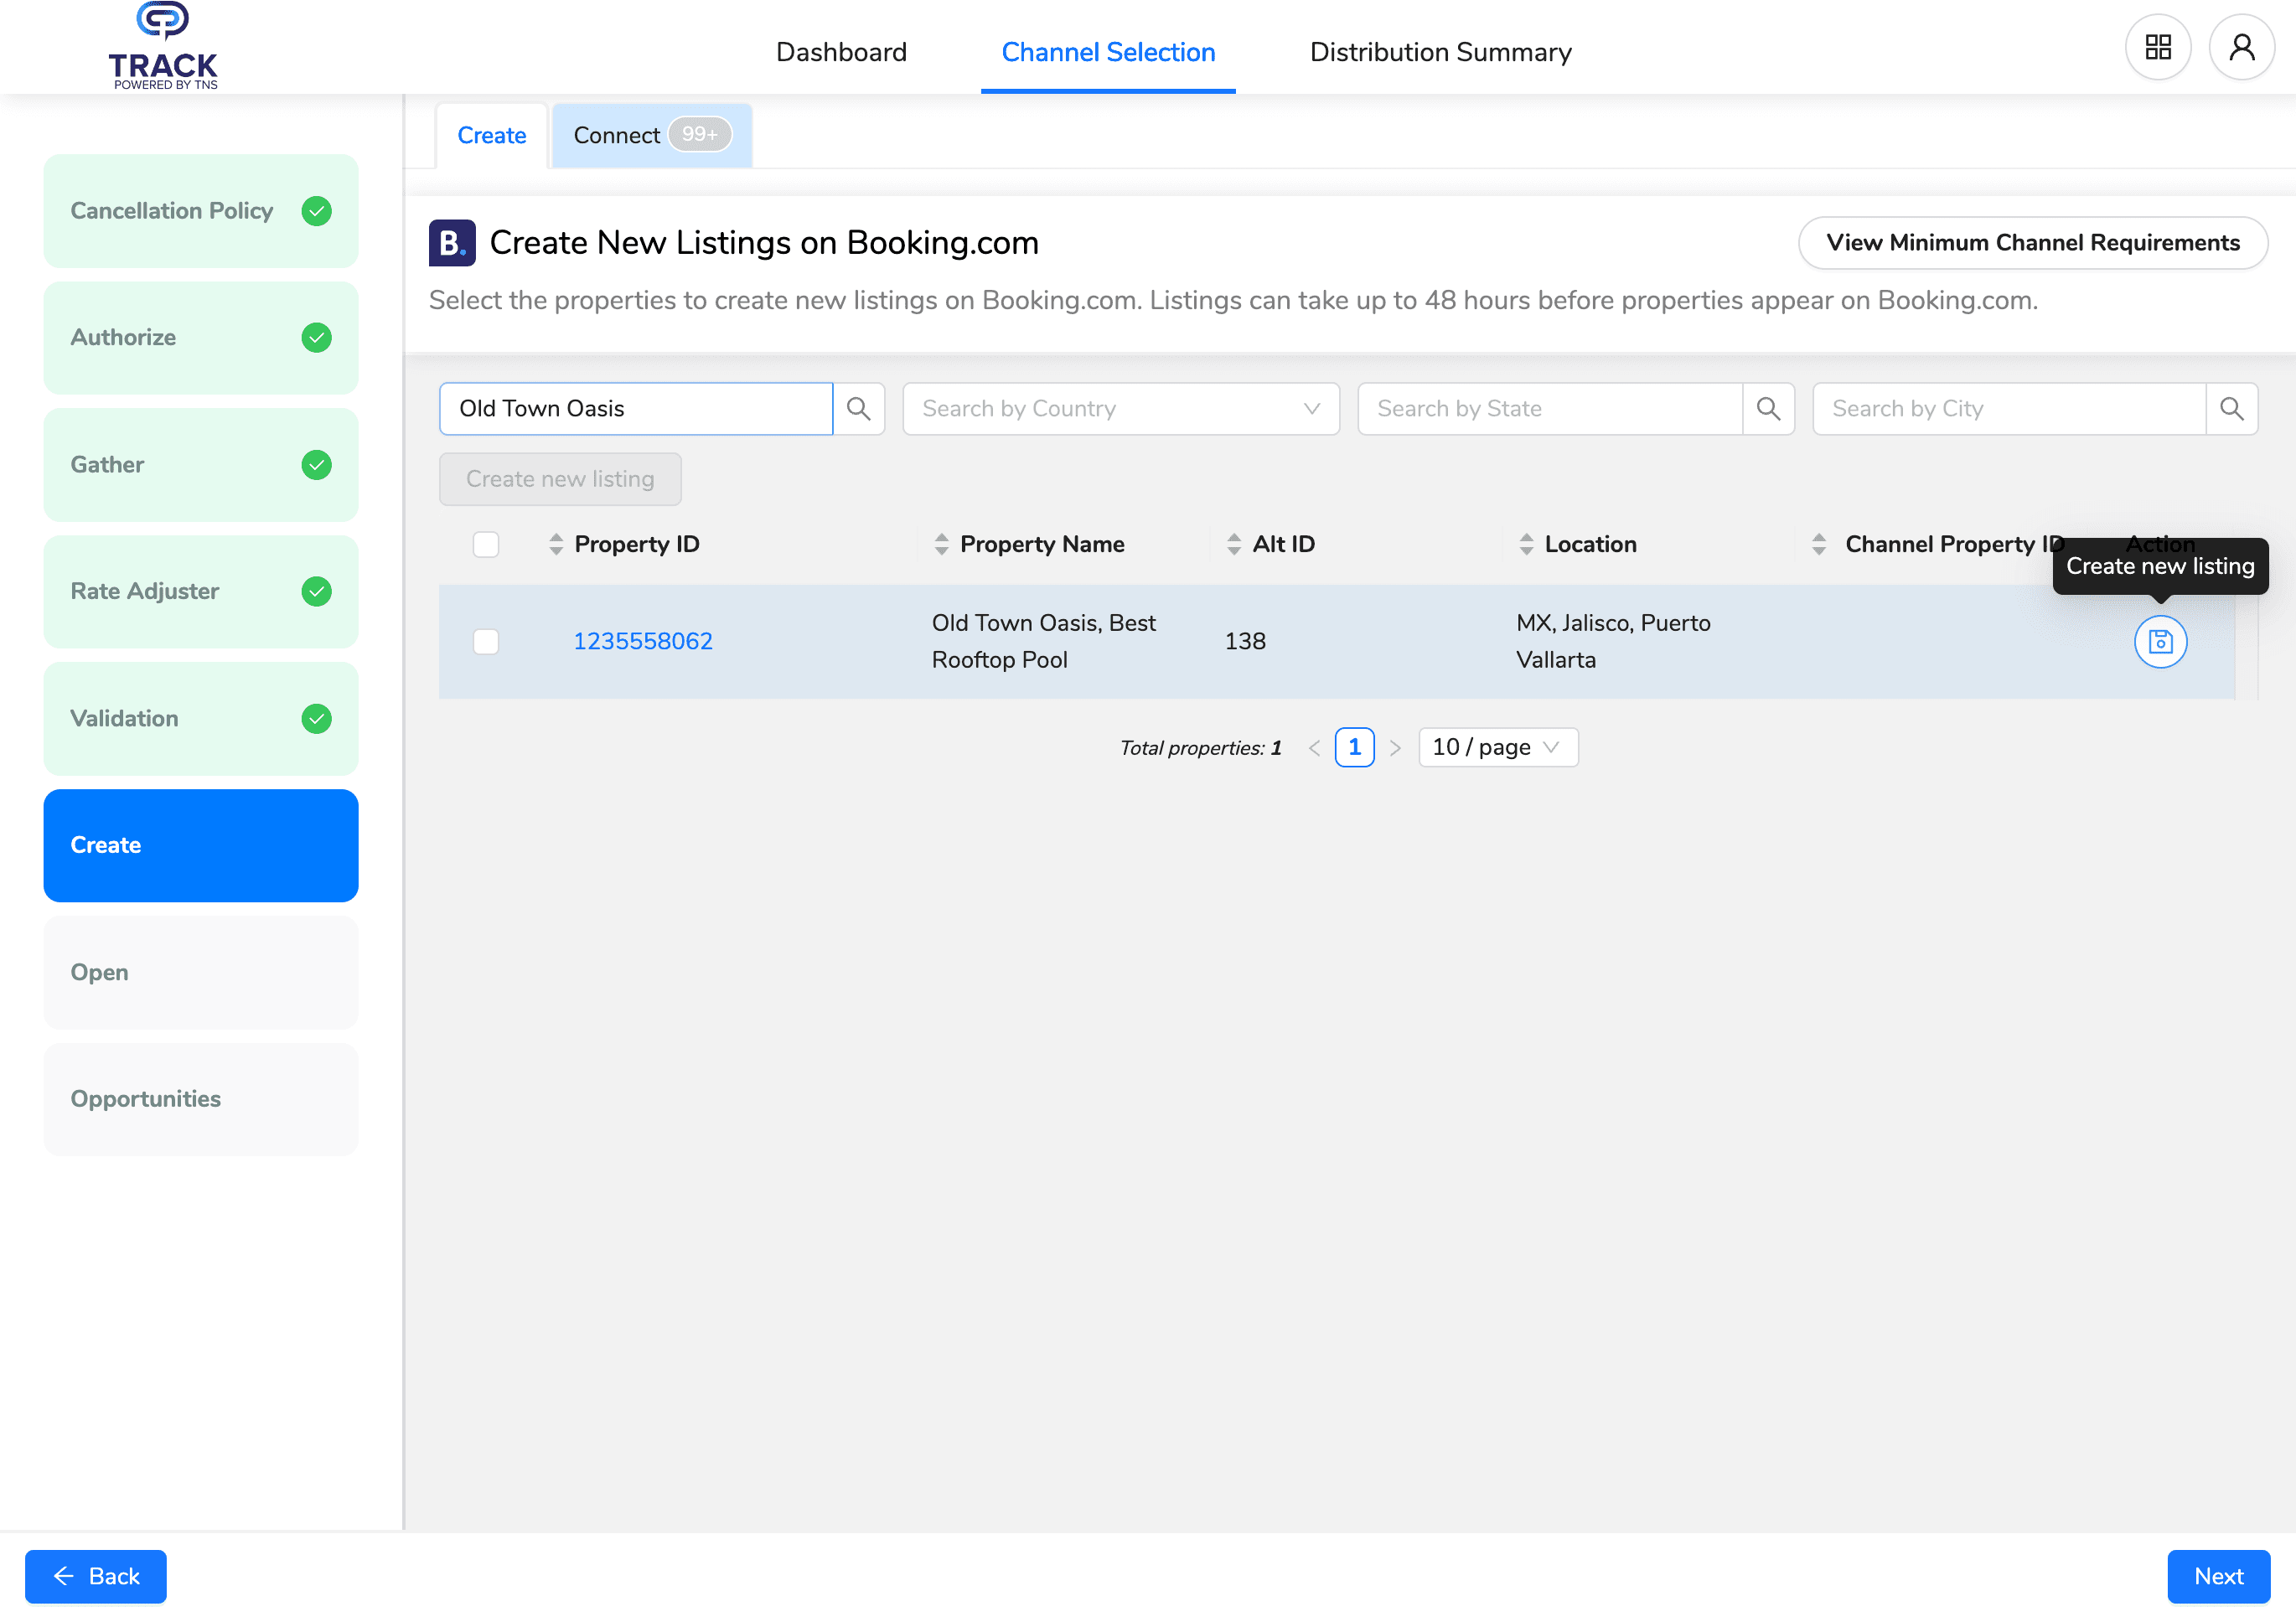The image size is (2296, 1622).
Task: Select the Channel Selection tab
Action: pos(1108,52)
